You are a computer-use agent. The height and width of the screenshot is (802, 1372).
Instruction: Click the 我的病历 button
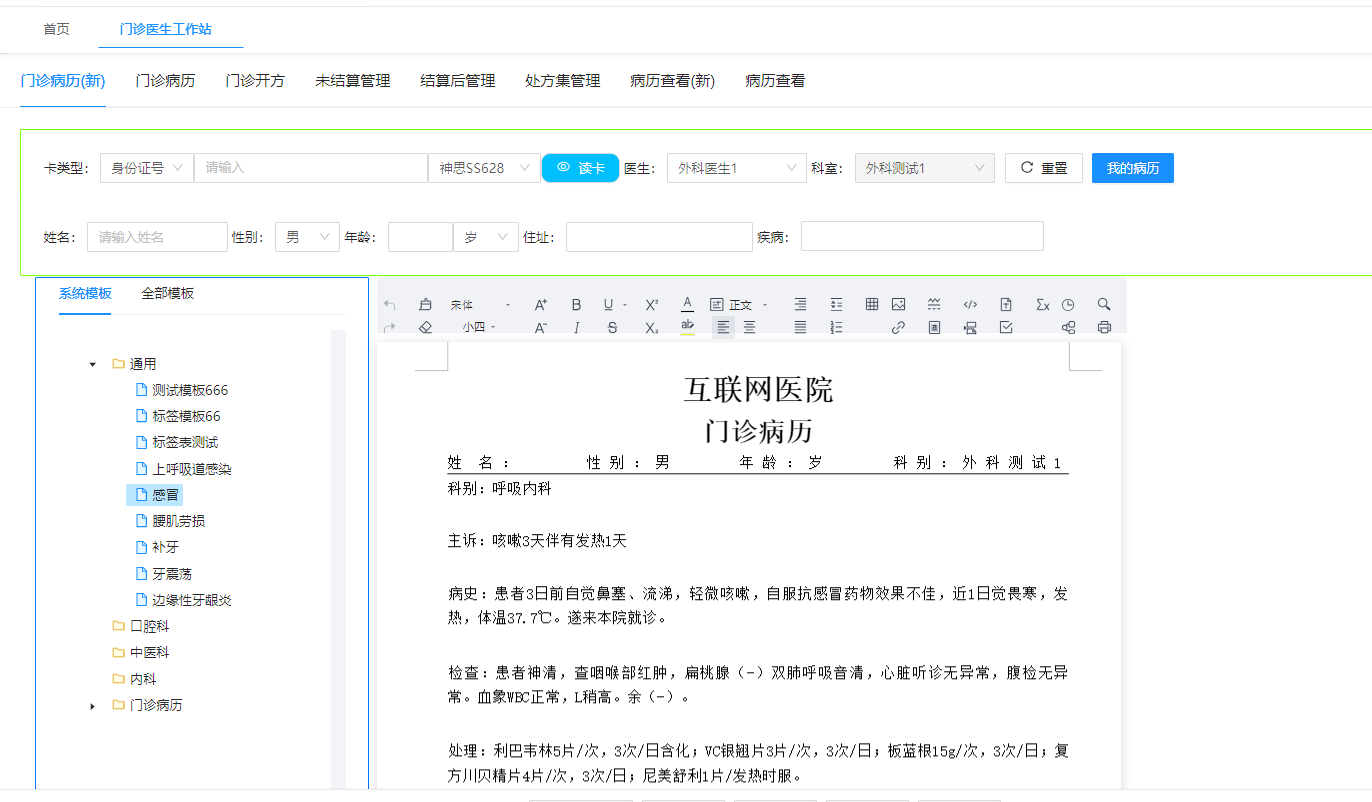(1132, 168)
